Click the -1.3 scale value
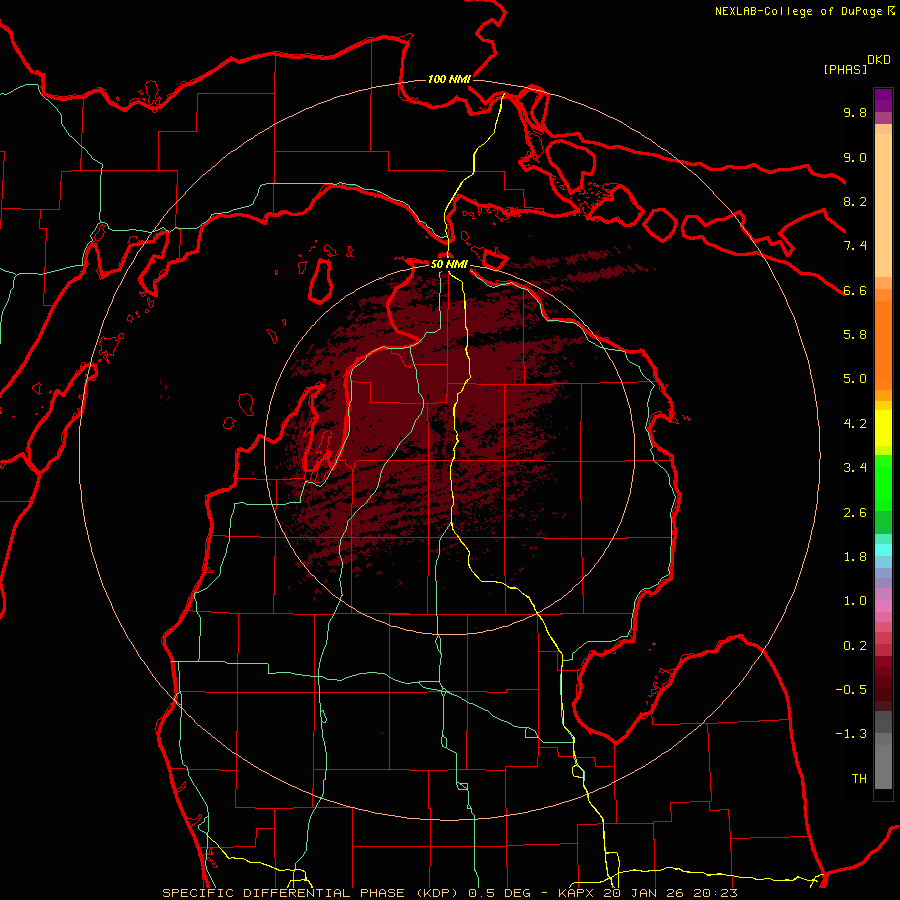 [x=851, y=734]
